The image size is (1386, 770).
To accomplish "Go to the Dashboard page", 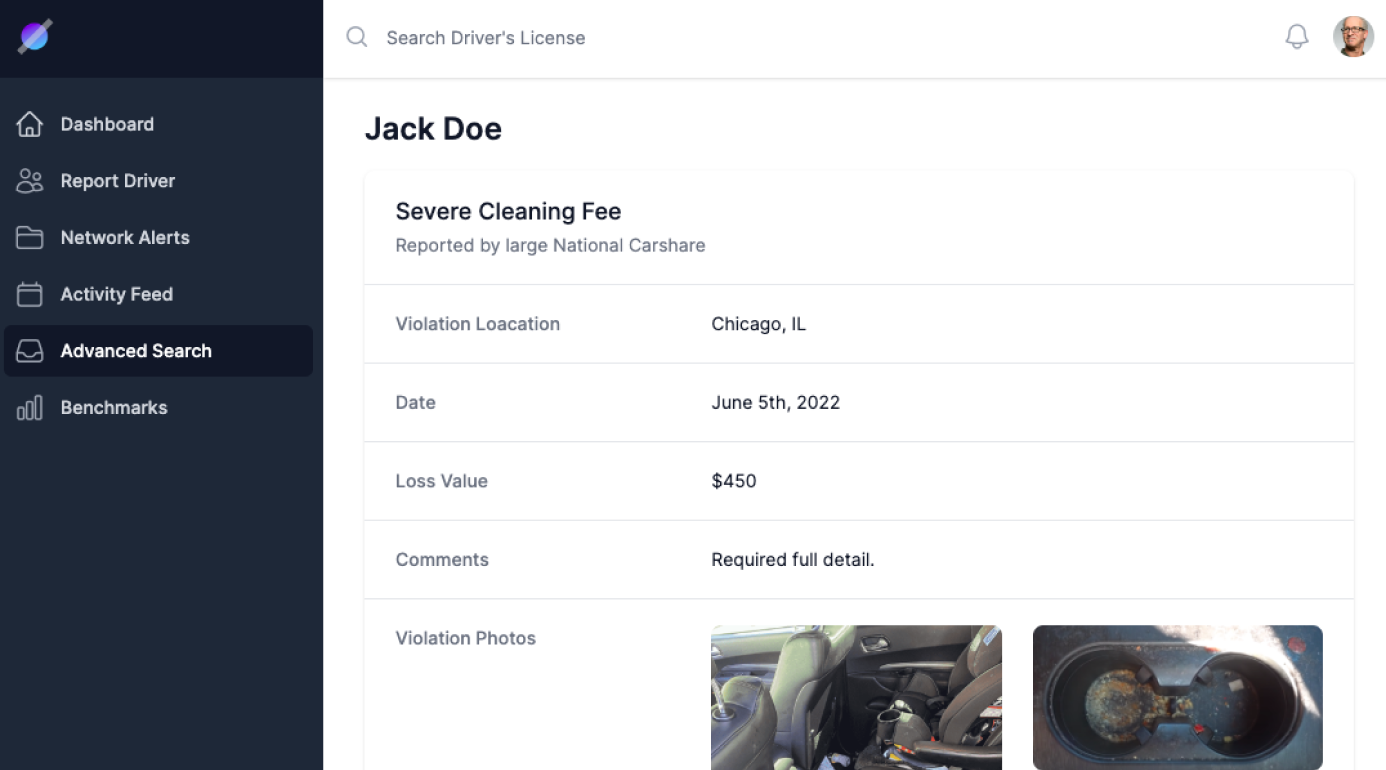I will coord(107,124).
